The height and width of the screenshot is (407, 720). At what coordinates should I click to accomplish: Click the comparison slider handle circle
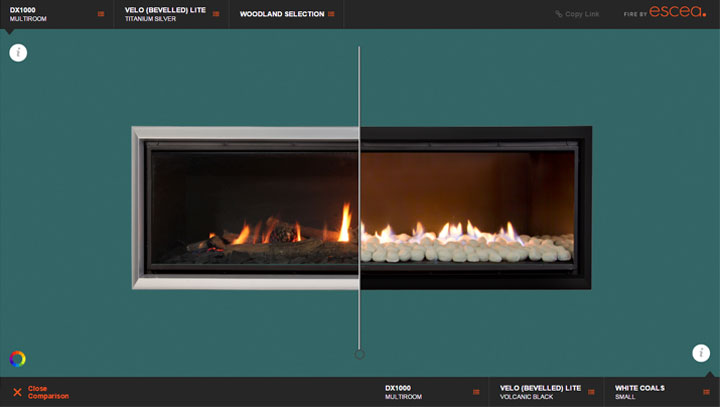click(x=360, y=354)
